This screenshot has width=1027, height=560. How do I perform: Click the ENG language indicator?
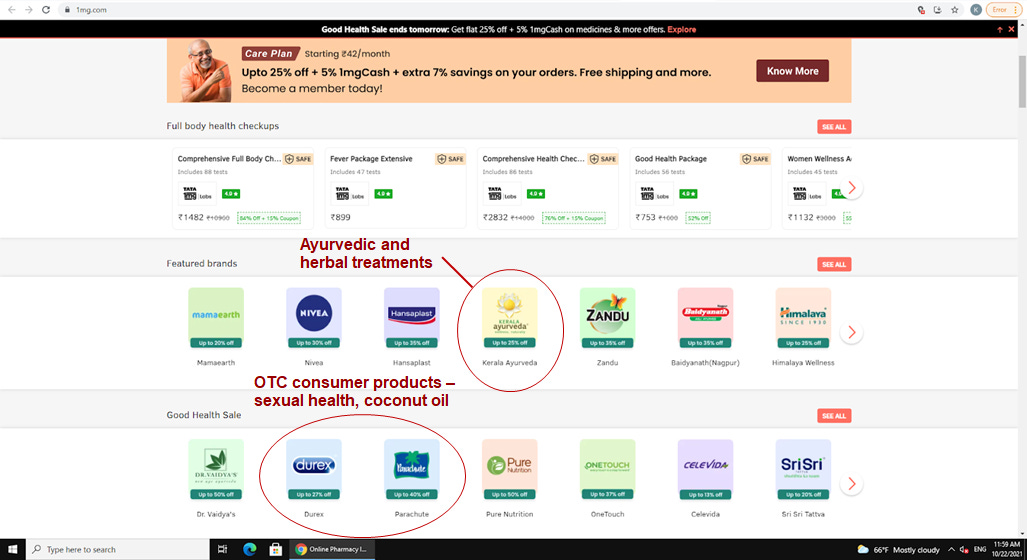(x=980, y=550)
